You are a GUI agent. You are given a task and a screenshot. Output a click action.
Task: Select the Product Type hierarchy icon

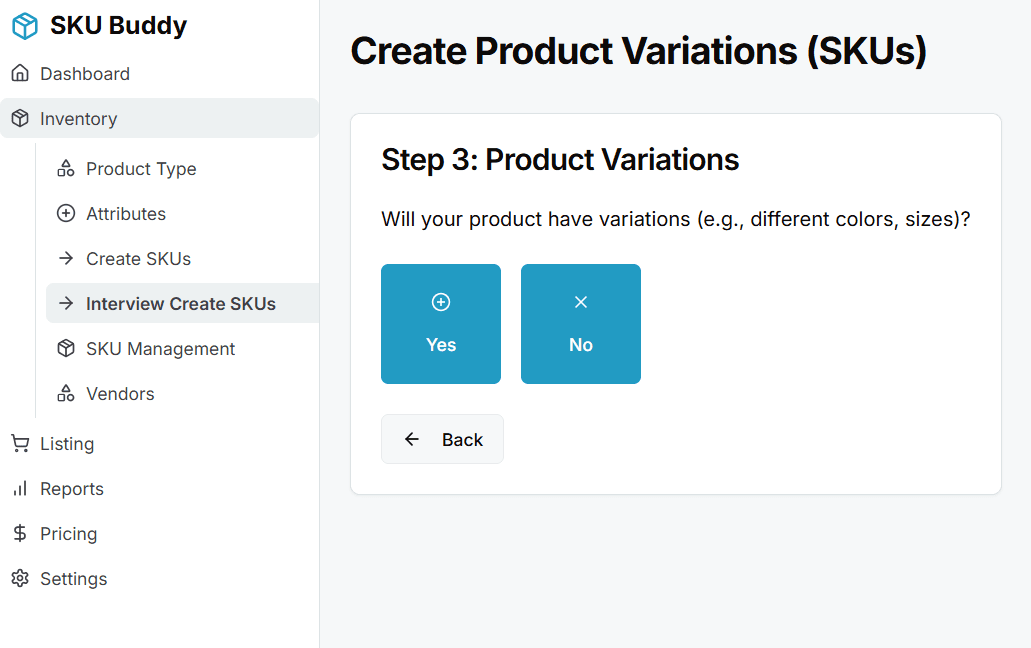(65, 168)
